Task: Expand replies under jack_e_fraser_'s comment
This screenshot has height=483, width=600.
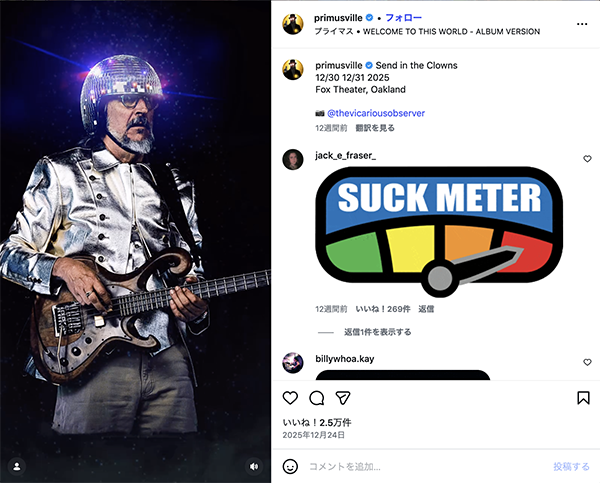Action: coord(377,332)
